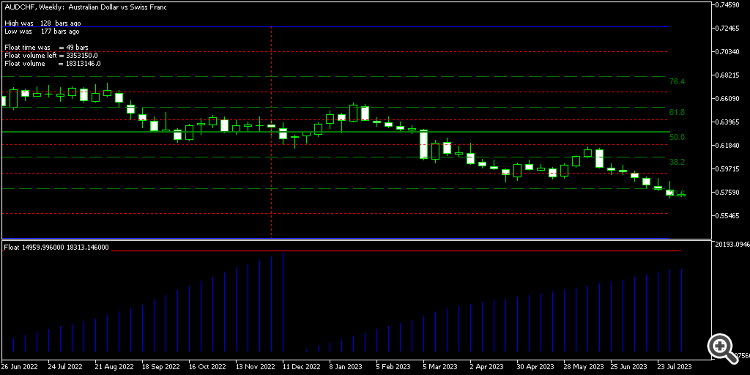Image resolution: width=750 pixels, height=375 pixels.
Task: Click the 5 Feb 2023 date label
Action: pos(393,367)
